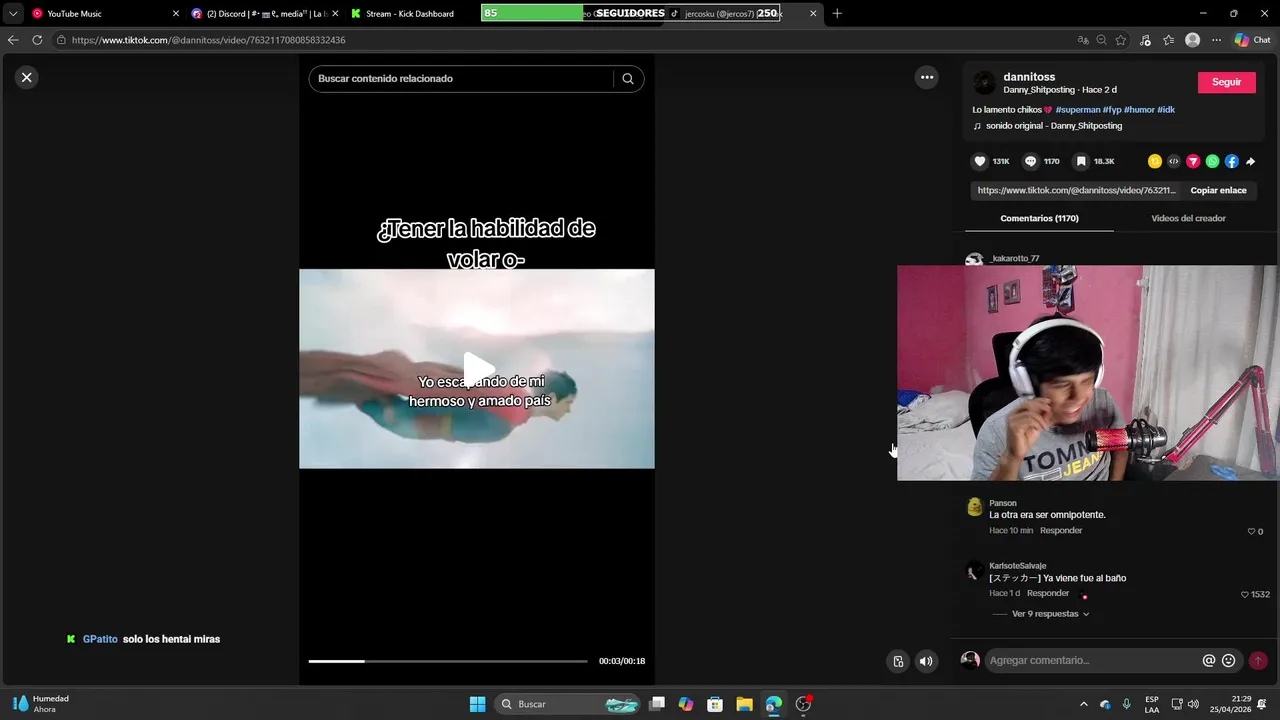This screenshot has height=720, width=1280.
Task: Click the embed code icon
Action: (x=1174, y=161)
